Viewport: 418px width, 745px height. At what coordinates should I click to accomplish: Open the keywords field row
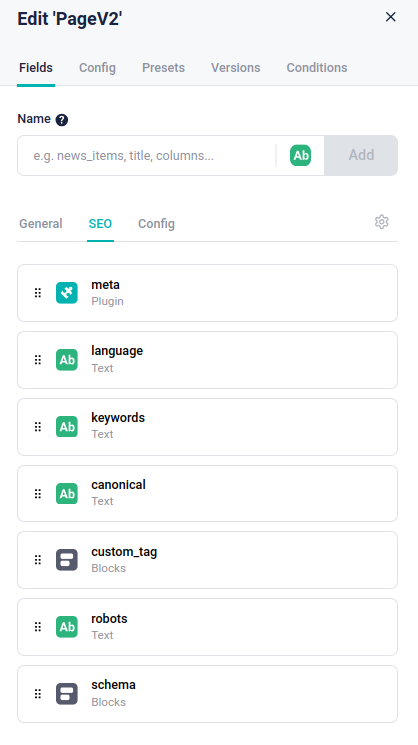[207, 427]
